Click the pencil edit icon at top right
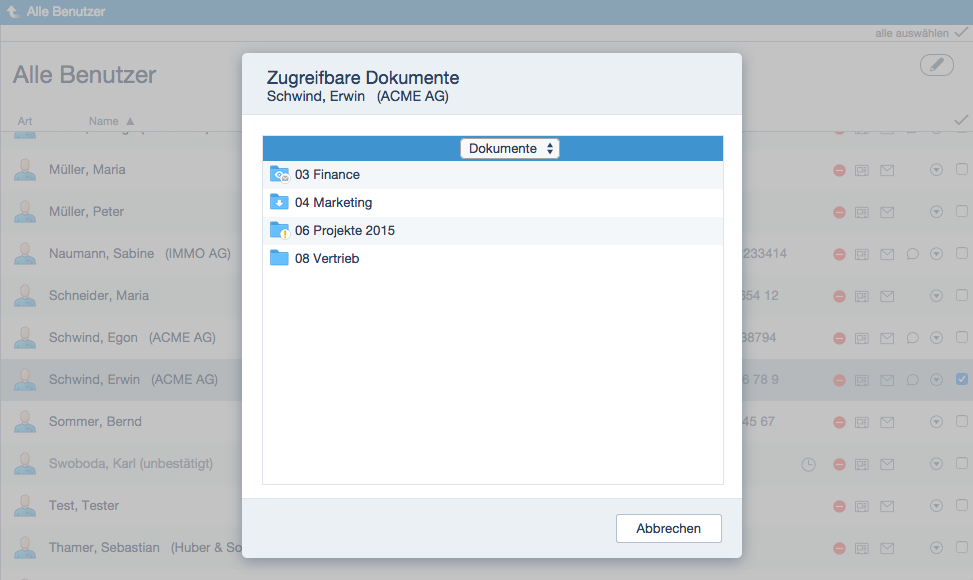973x580 pixels. point(936,65)
